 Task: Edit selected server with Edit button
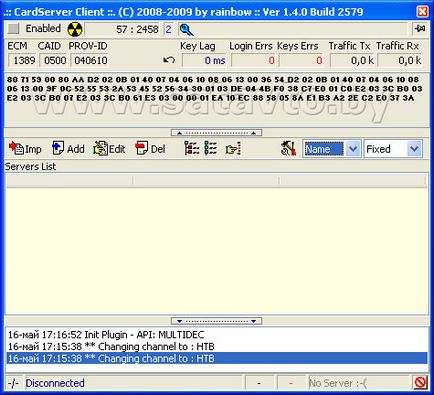click(109, 149)
